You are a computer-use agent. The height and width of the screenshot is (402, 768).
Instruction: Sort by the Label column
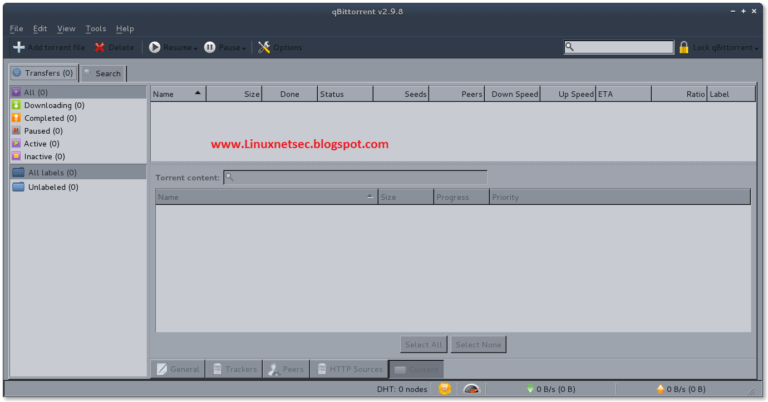point(731,94)
